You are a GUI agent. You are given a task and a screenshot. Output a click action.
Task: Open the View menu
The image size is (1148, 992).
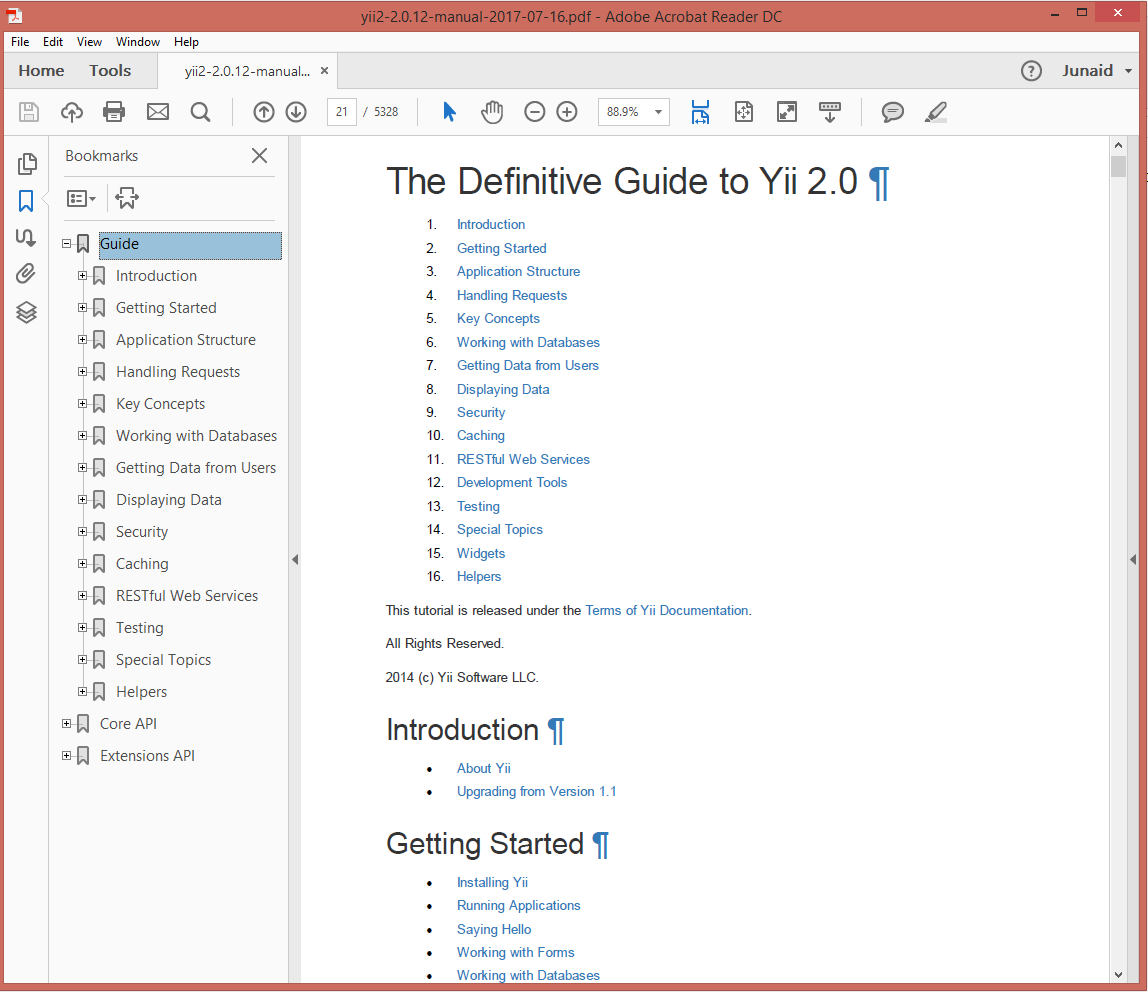[x=89, y=42]
